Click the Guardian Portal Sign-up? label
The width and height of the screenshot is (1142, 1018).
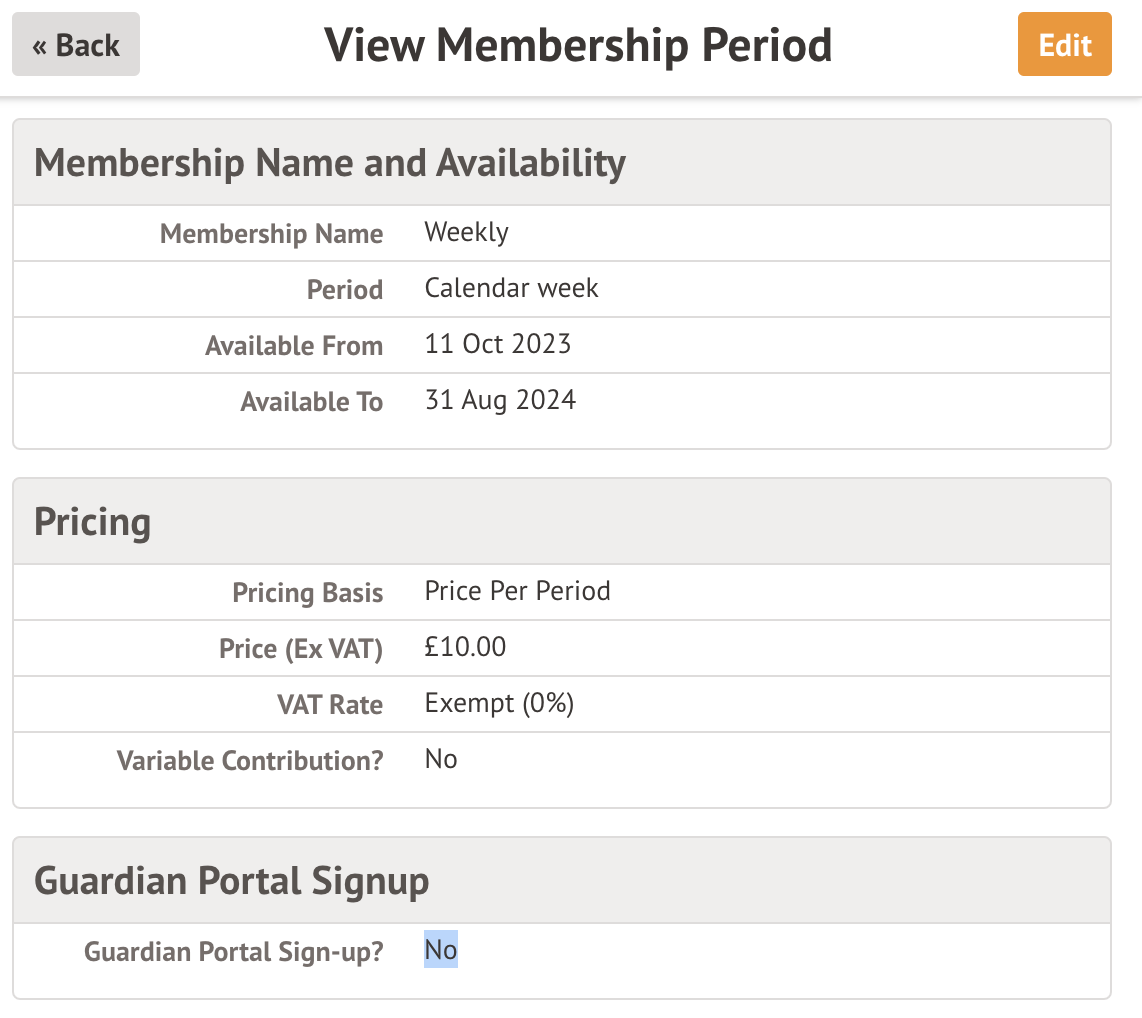pyautogui.click(x=233, y=951)
